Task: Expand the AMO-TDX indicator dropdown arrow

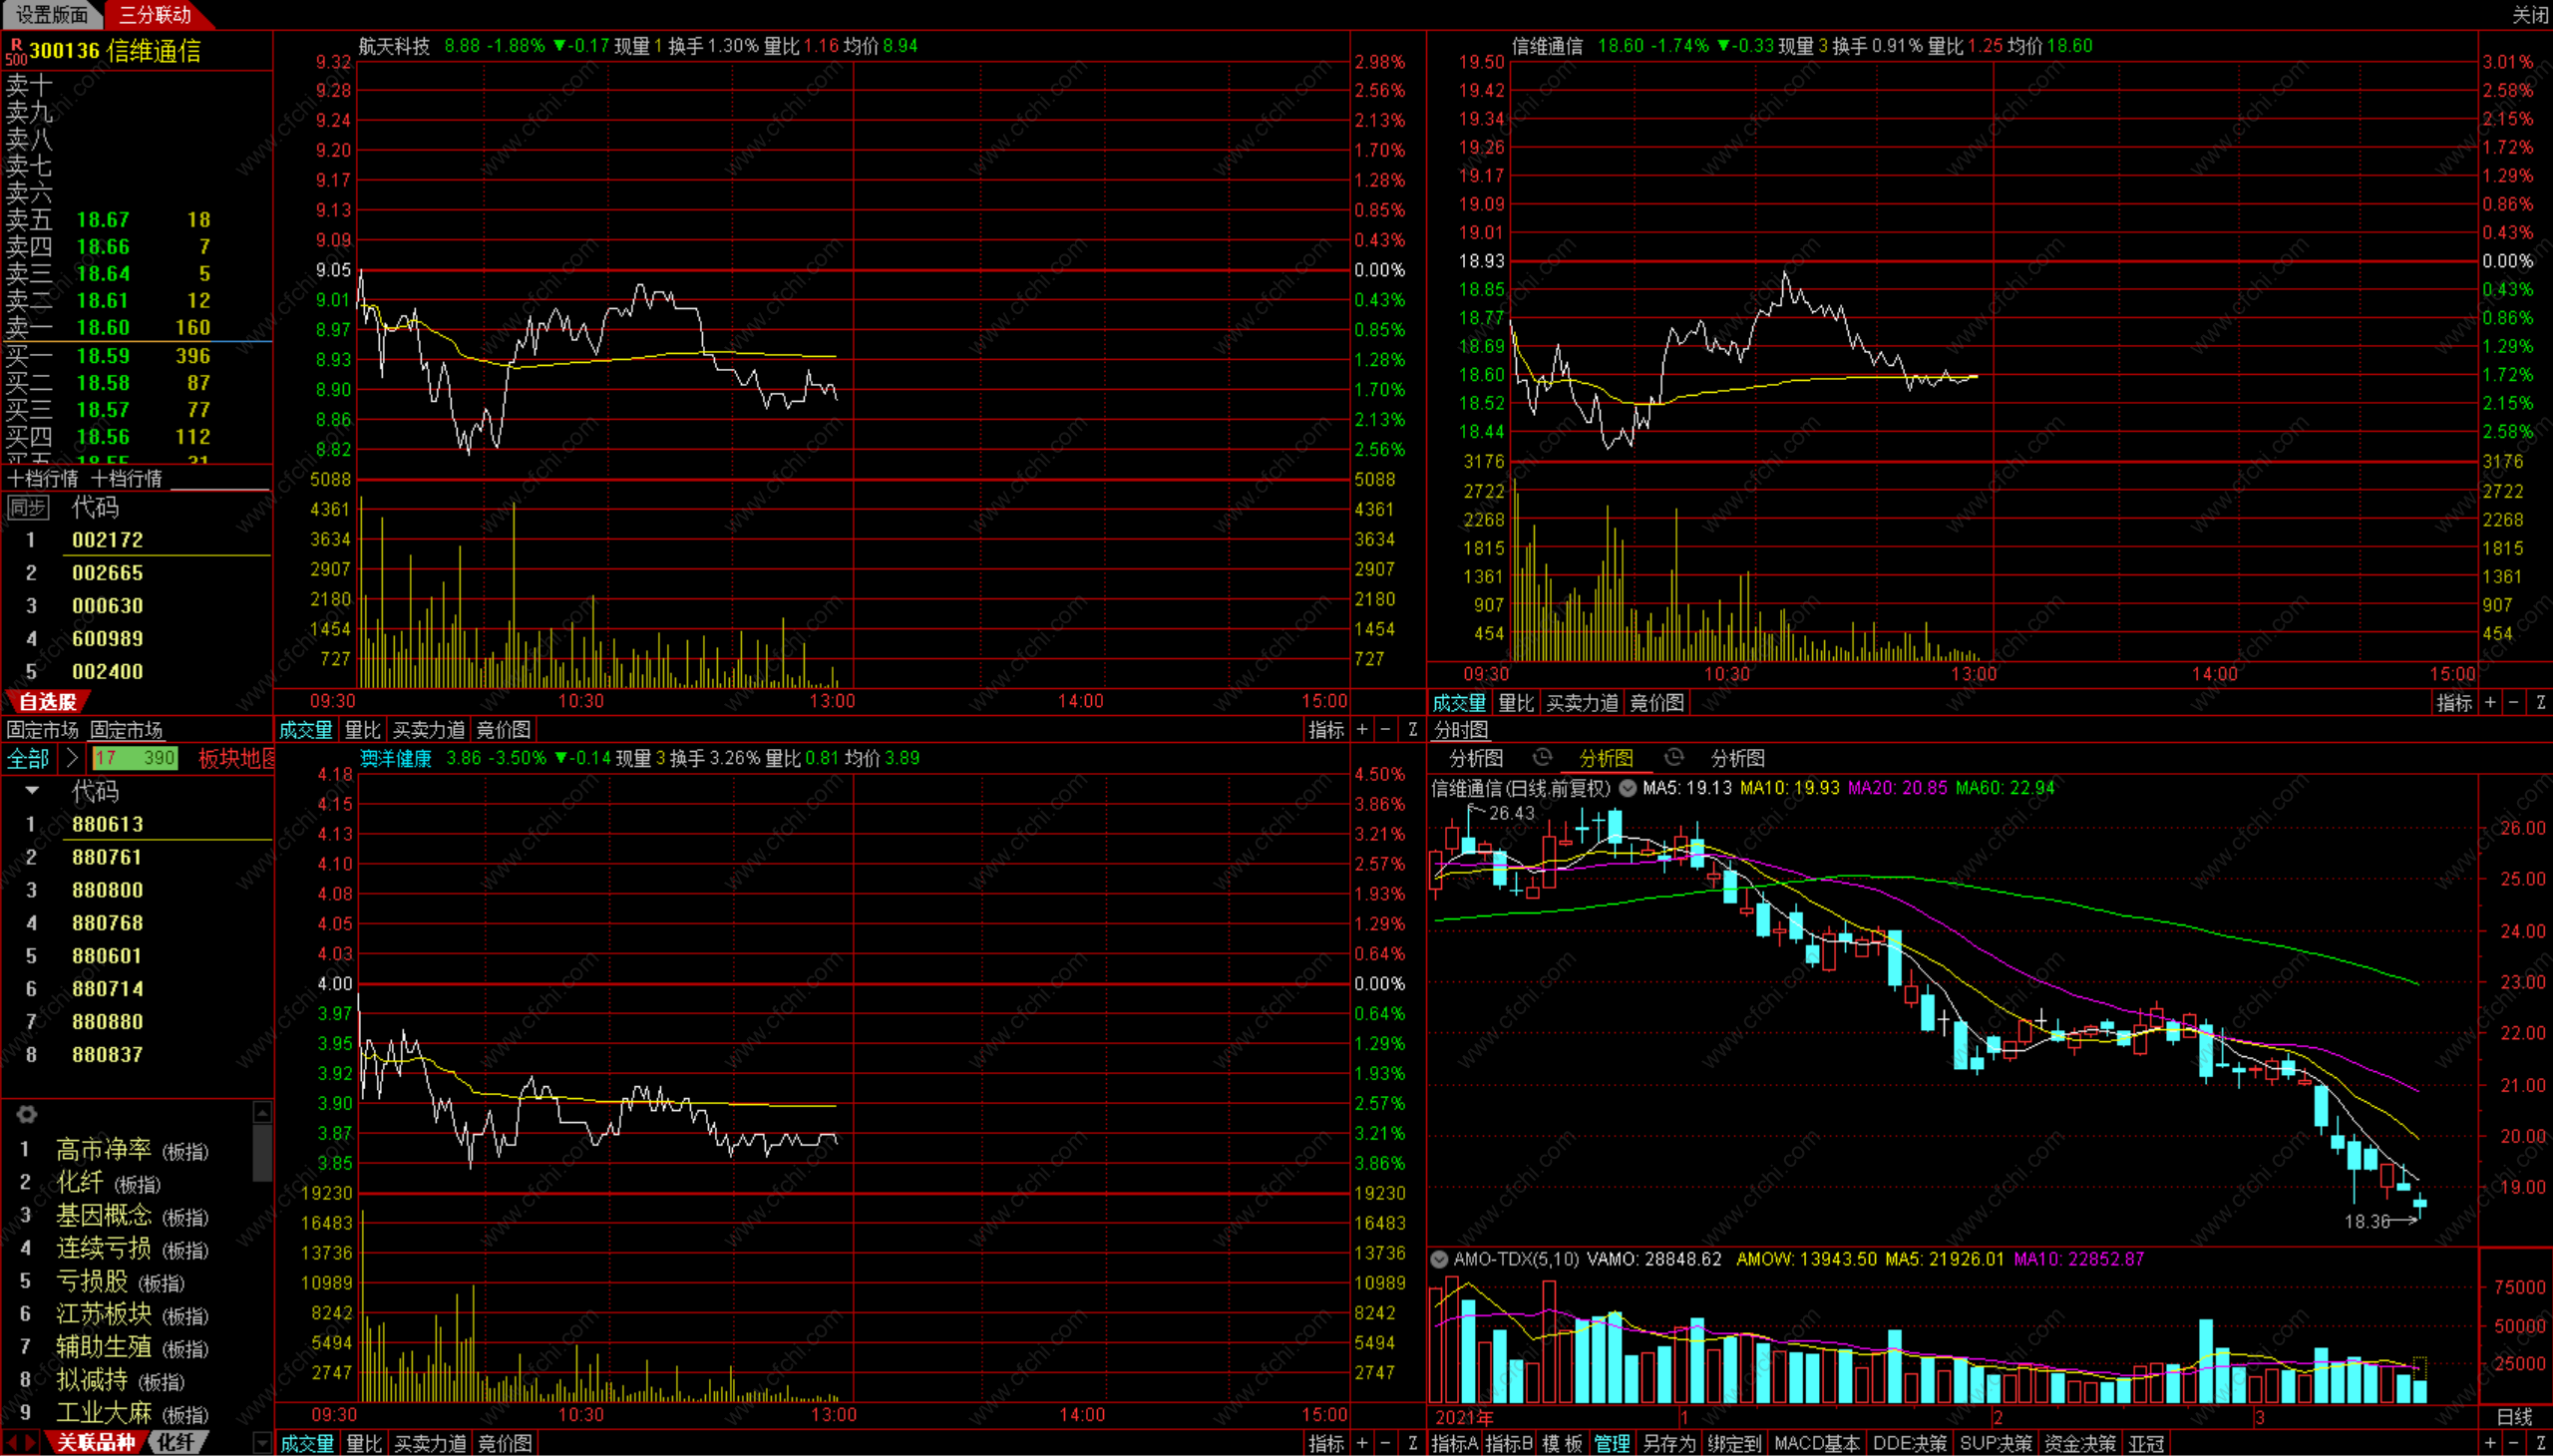Action: tap(1439, 1259)
